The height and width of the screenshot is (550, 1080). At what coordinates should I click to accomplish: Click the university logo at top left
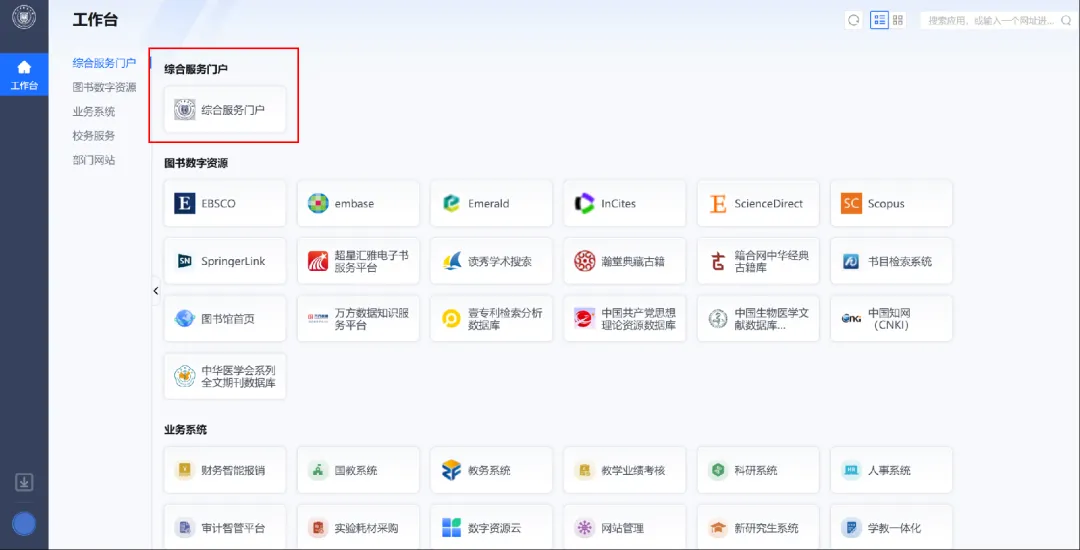[x=24, y=17]
